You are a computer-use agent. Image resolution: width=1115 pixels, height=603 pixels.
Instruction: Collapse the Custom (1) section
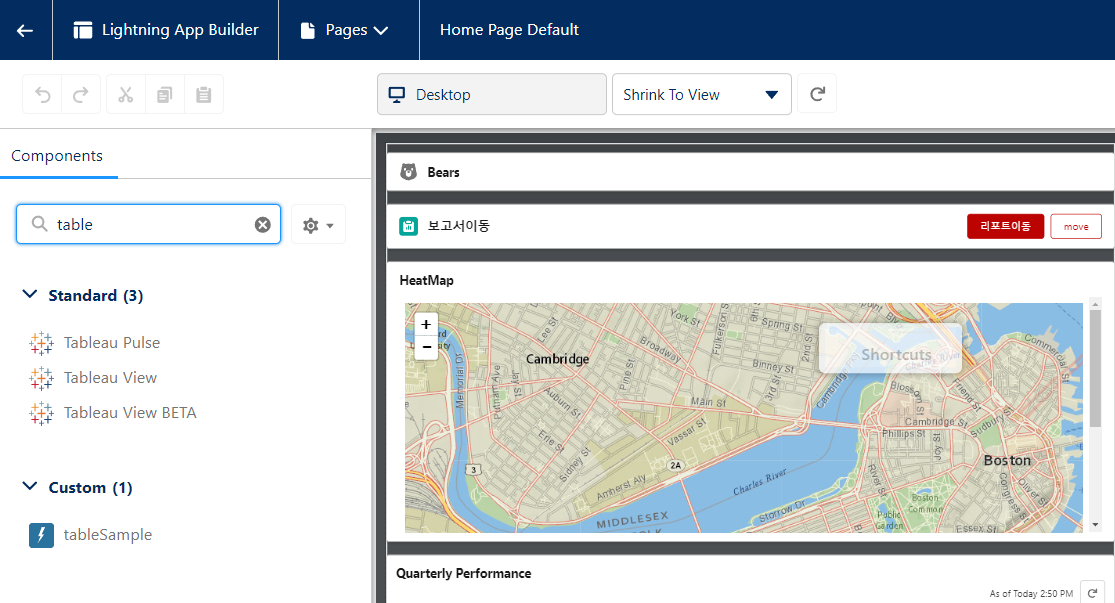point(30,486)
